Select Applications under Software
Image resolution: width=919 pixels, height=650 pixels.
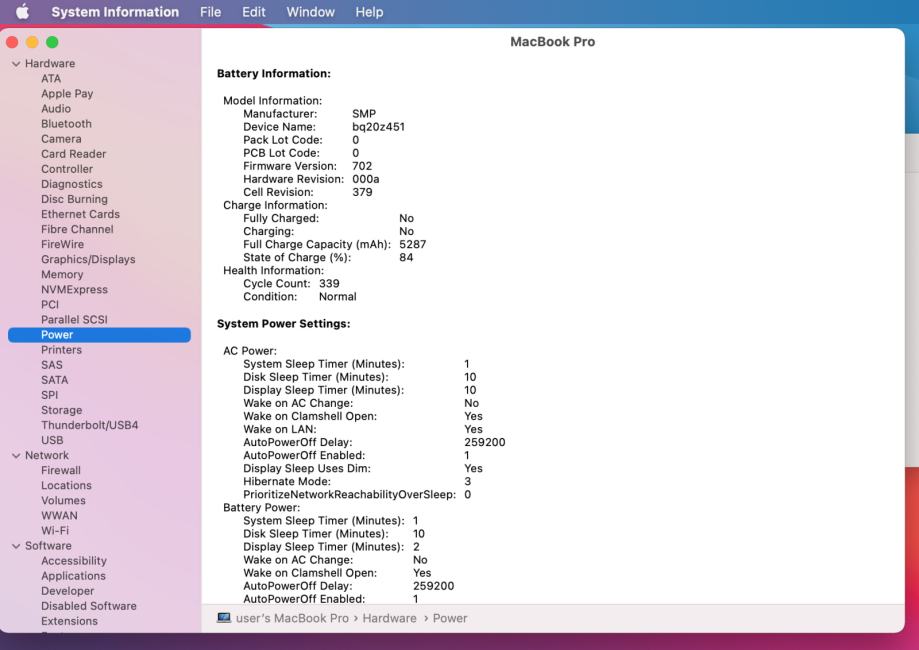click(73, 576)
